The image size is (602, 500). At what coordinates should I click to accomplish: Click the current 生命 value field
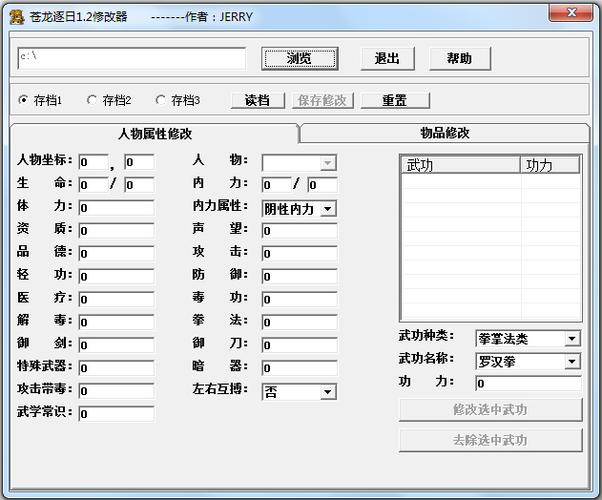(x=93, y=185)
